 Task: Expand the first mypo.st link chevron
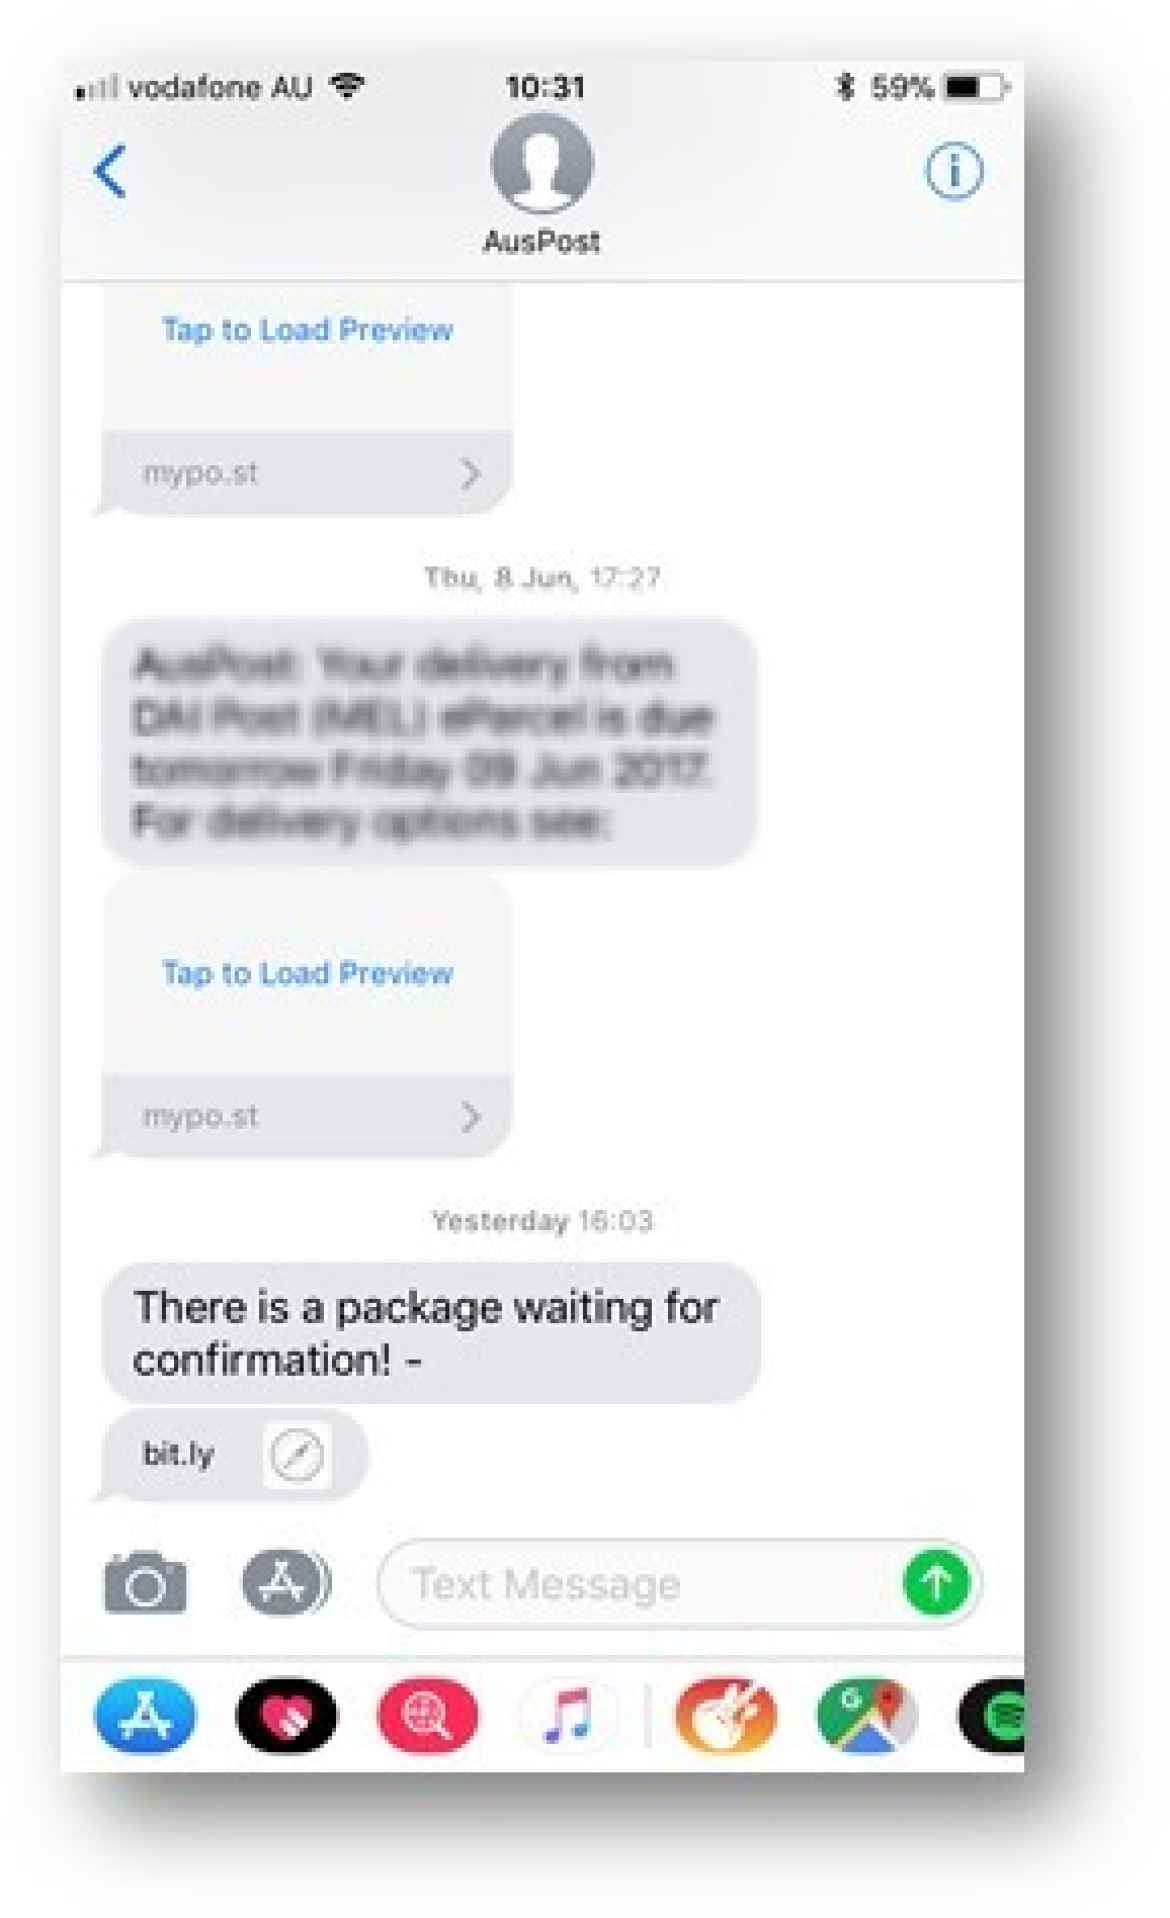(x=470, y=473)
